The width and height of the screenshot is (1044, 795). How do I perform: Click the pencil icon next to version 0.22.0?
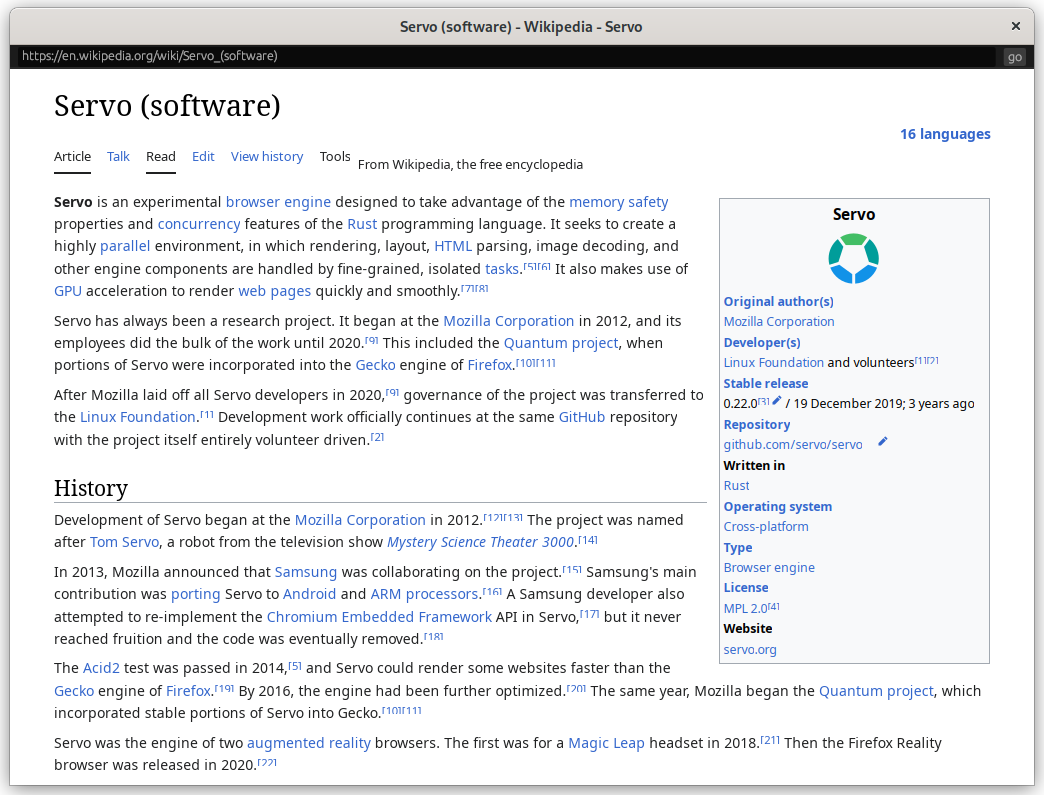coord(777,401)
